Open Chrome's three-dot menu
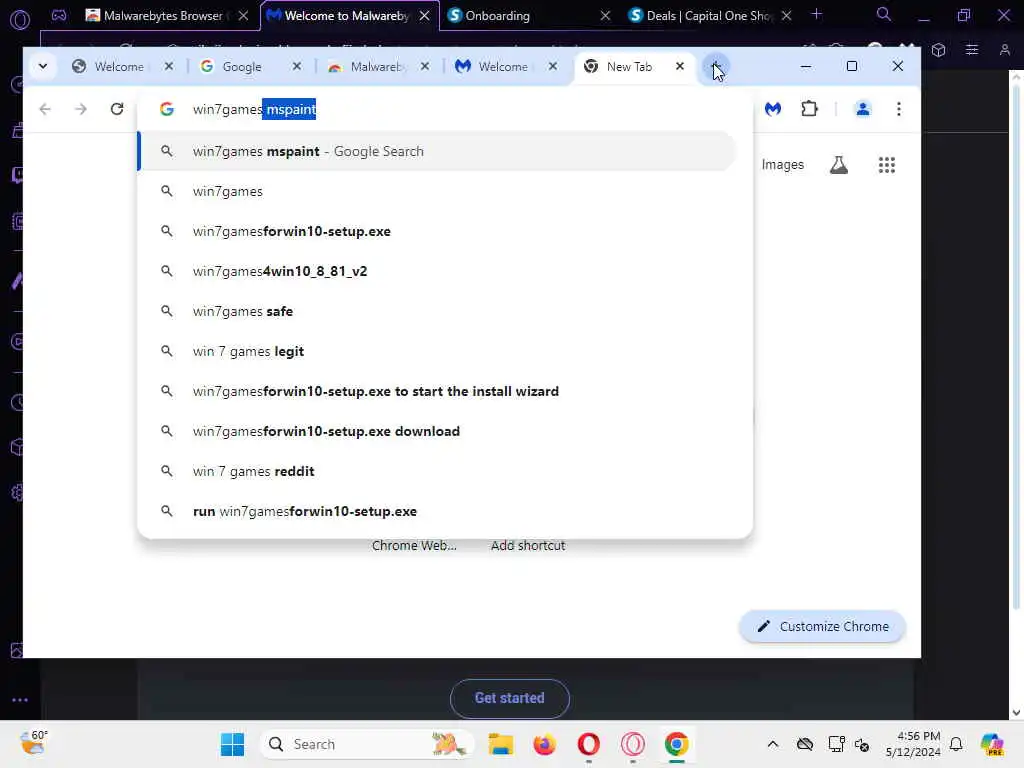This screenshot has width=1024, height=768. pyautogui.click(x=899, y=109)
